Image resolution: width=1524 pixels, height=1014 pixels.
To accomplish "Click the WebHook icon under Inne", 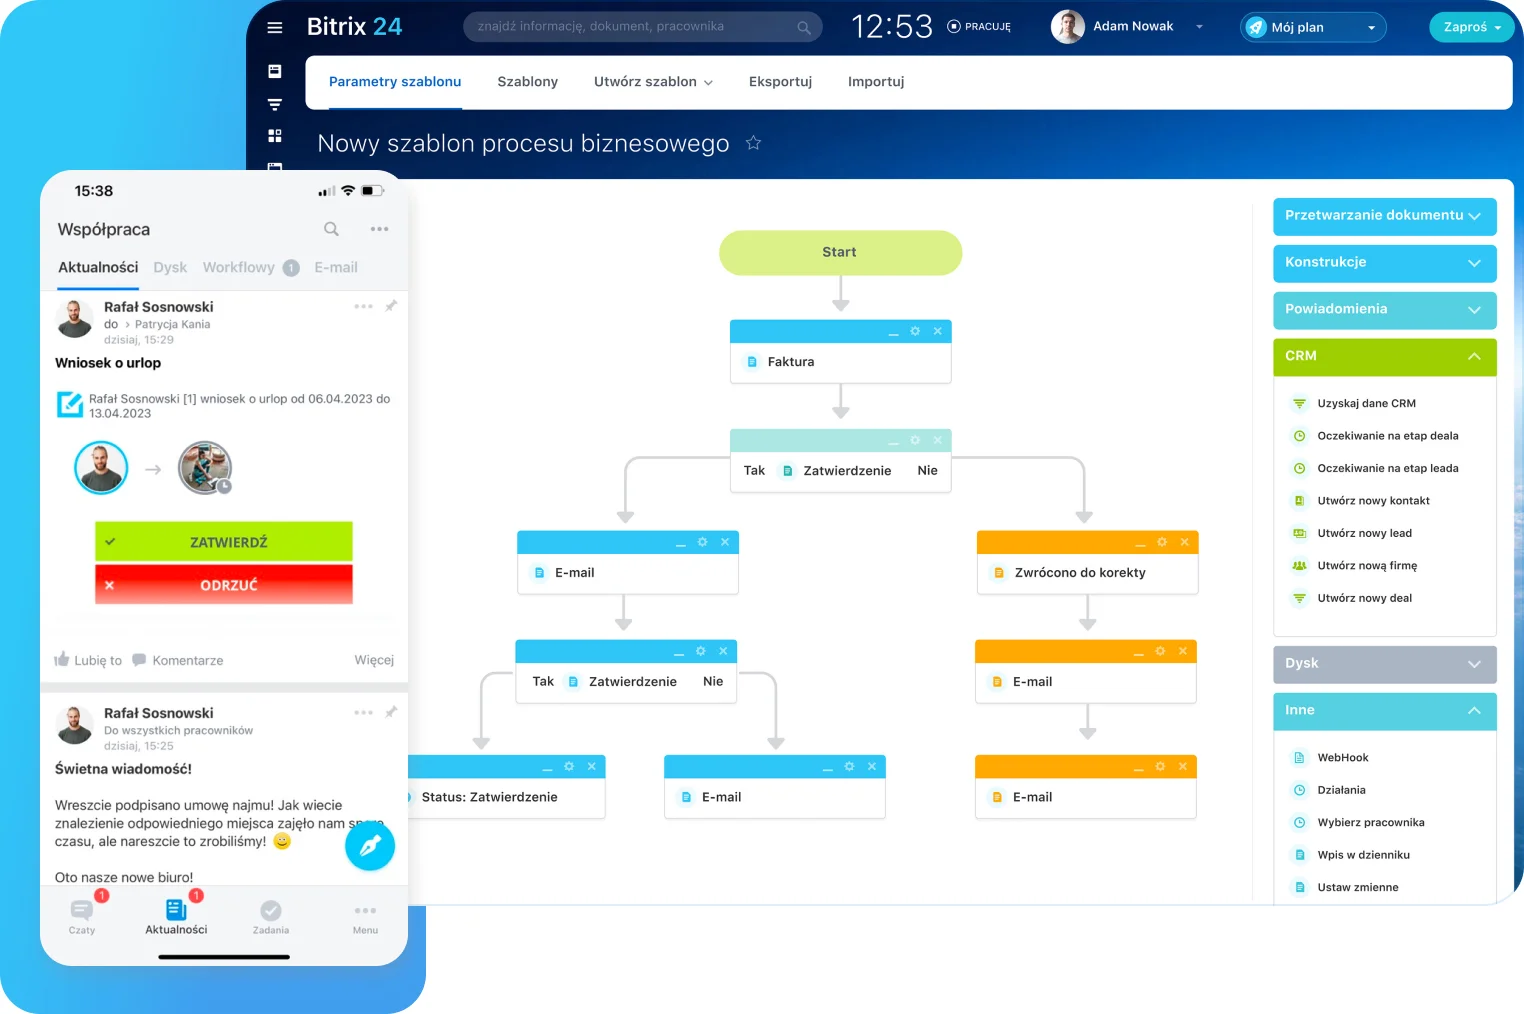I will coord(1301,757).
